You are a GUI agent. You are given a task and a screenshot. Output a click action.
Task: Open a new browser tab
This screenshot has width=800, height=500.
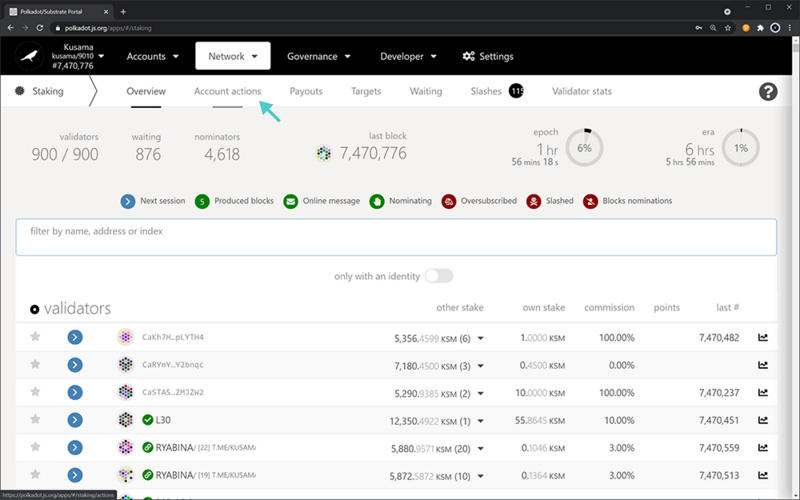[123, 11]
